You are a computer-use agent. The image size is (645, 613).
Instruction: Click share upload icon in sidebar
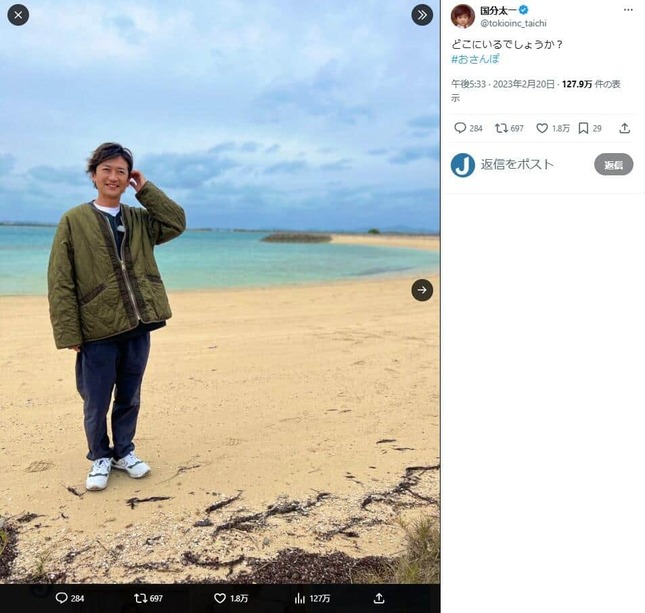coord(624,128)
